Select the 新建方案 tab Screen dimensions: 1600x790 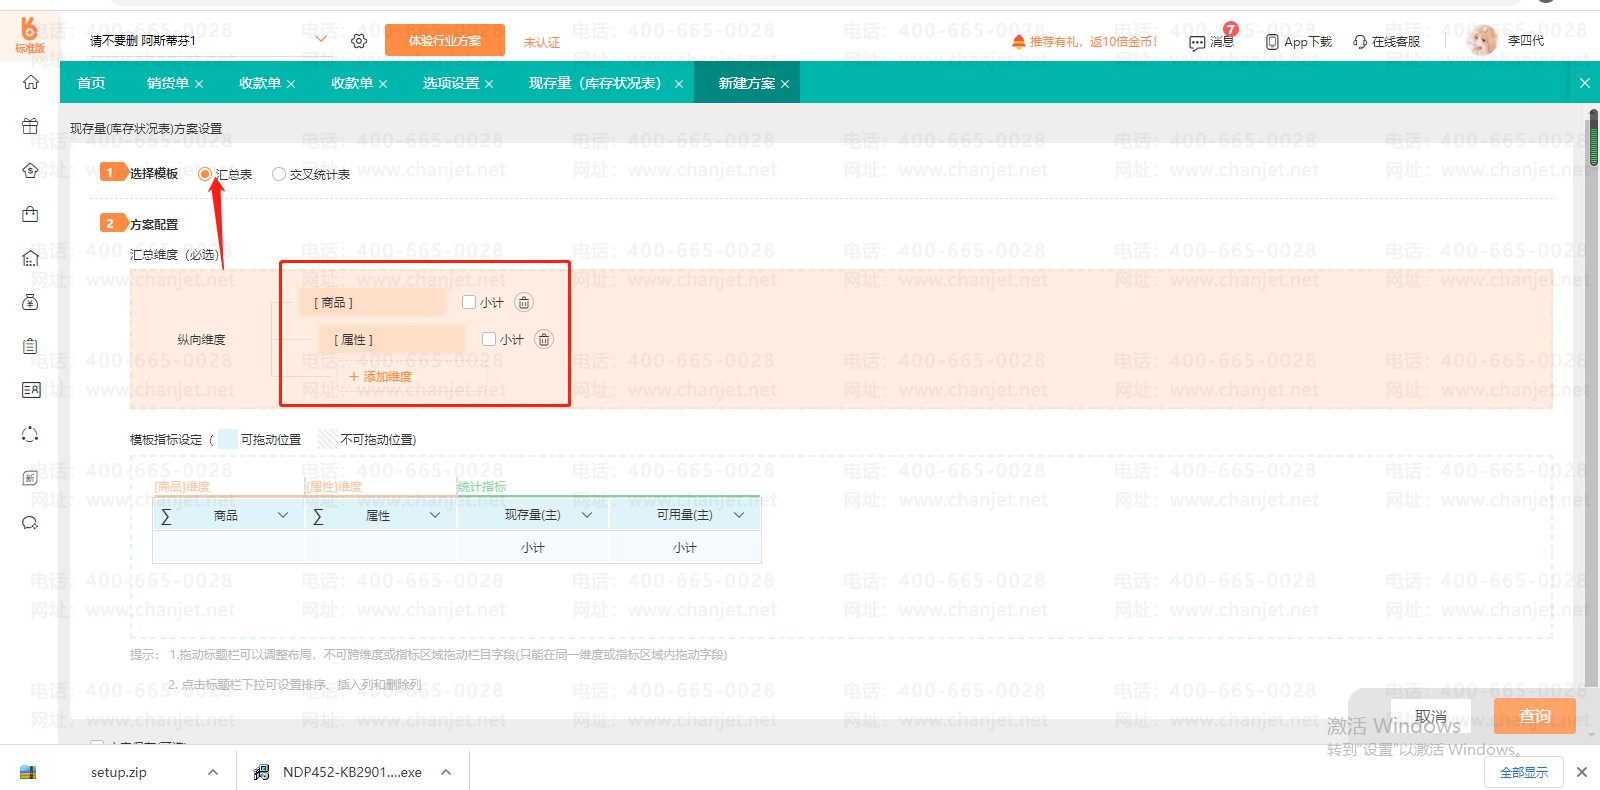(747, 83)
